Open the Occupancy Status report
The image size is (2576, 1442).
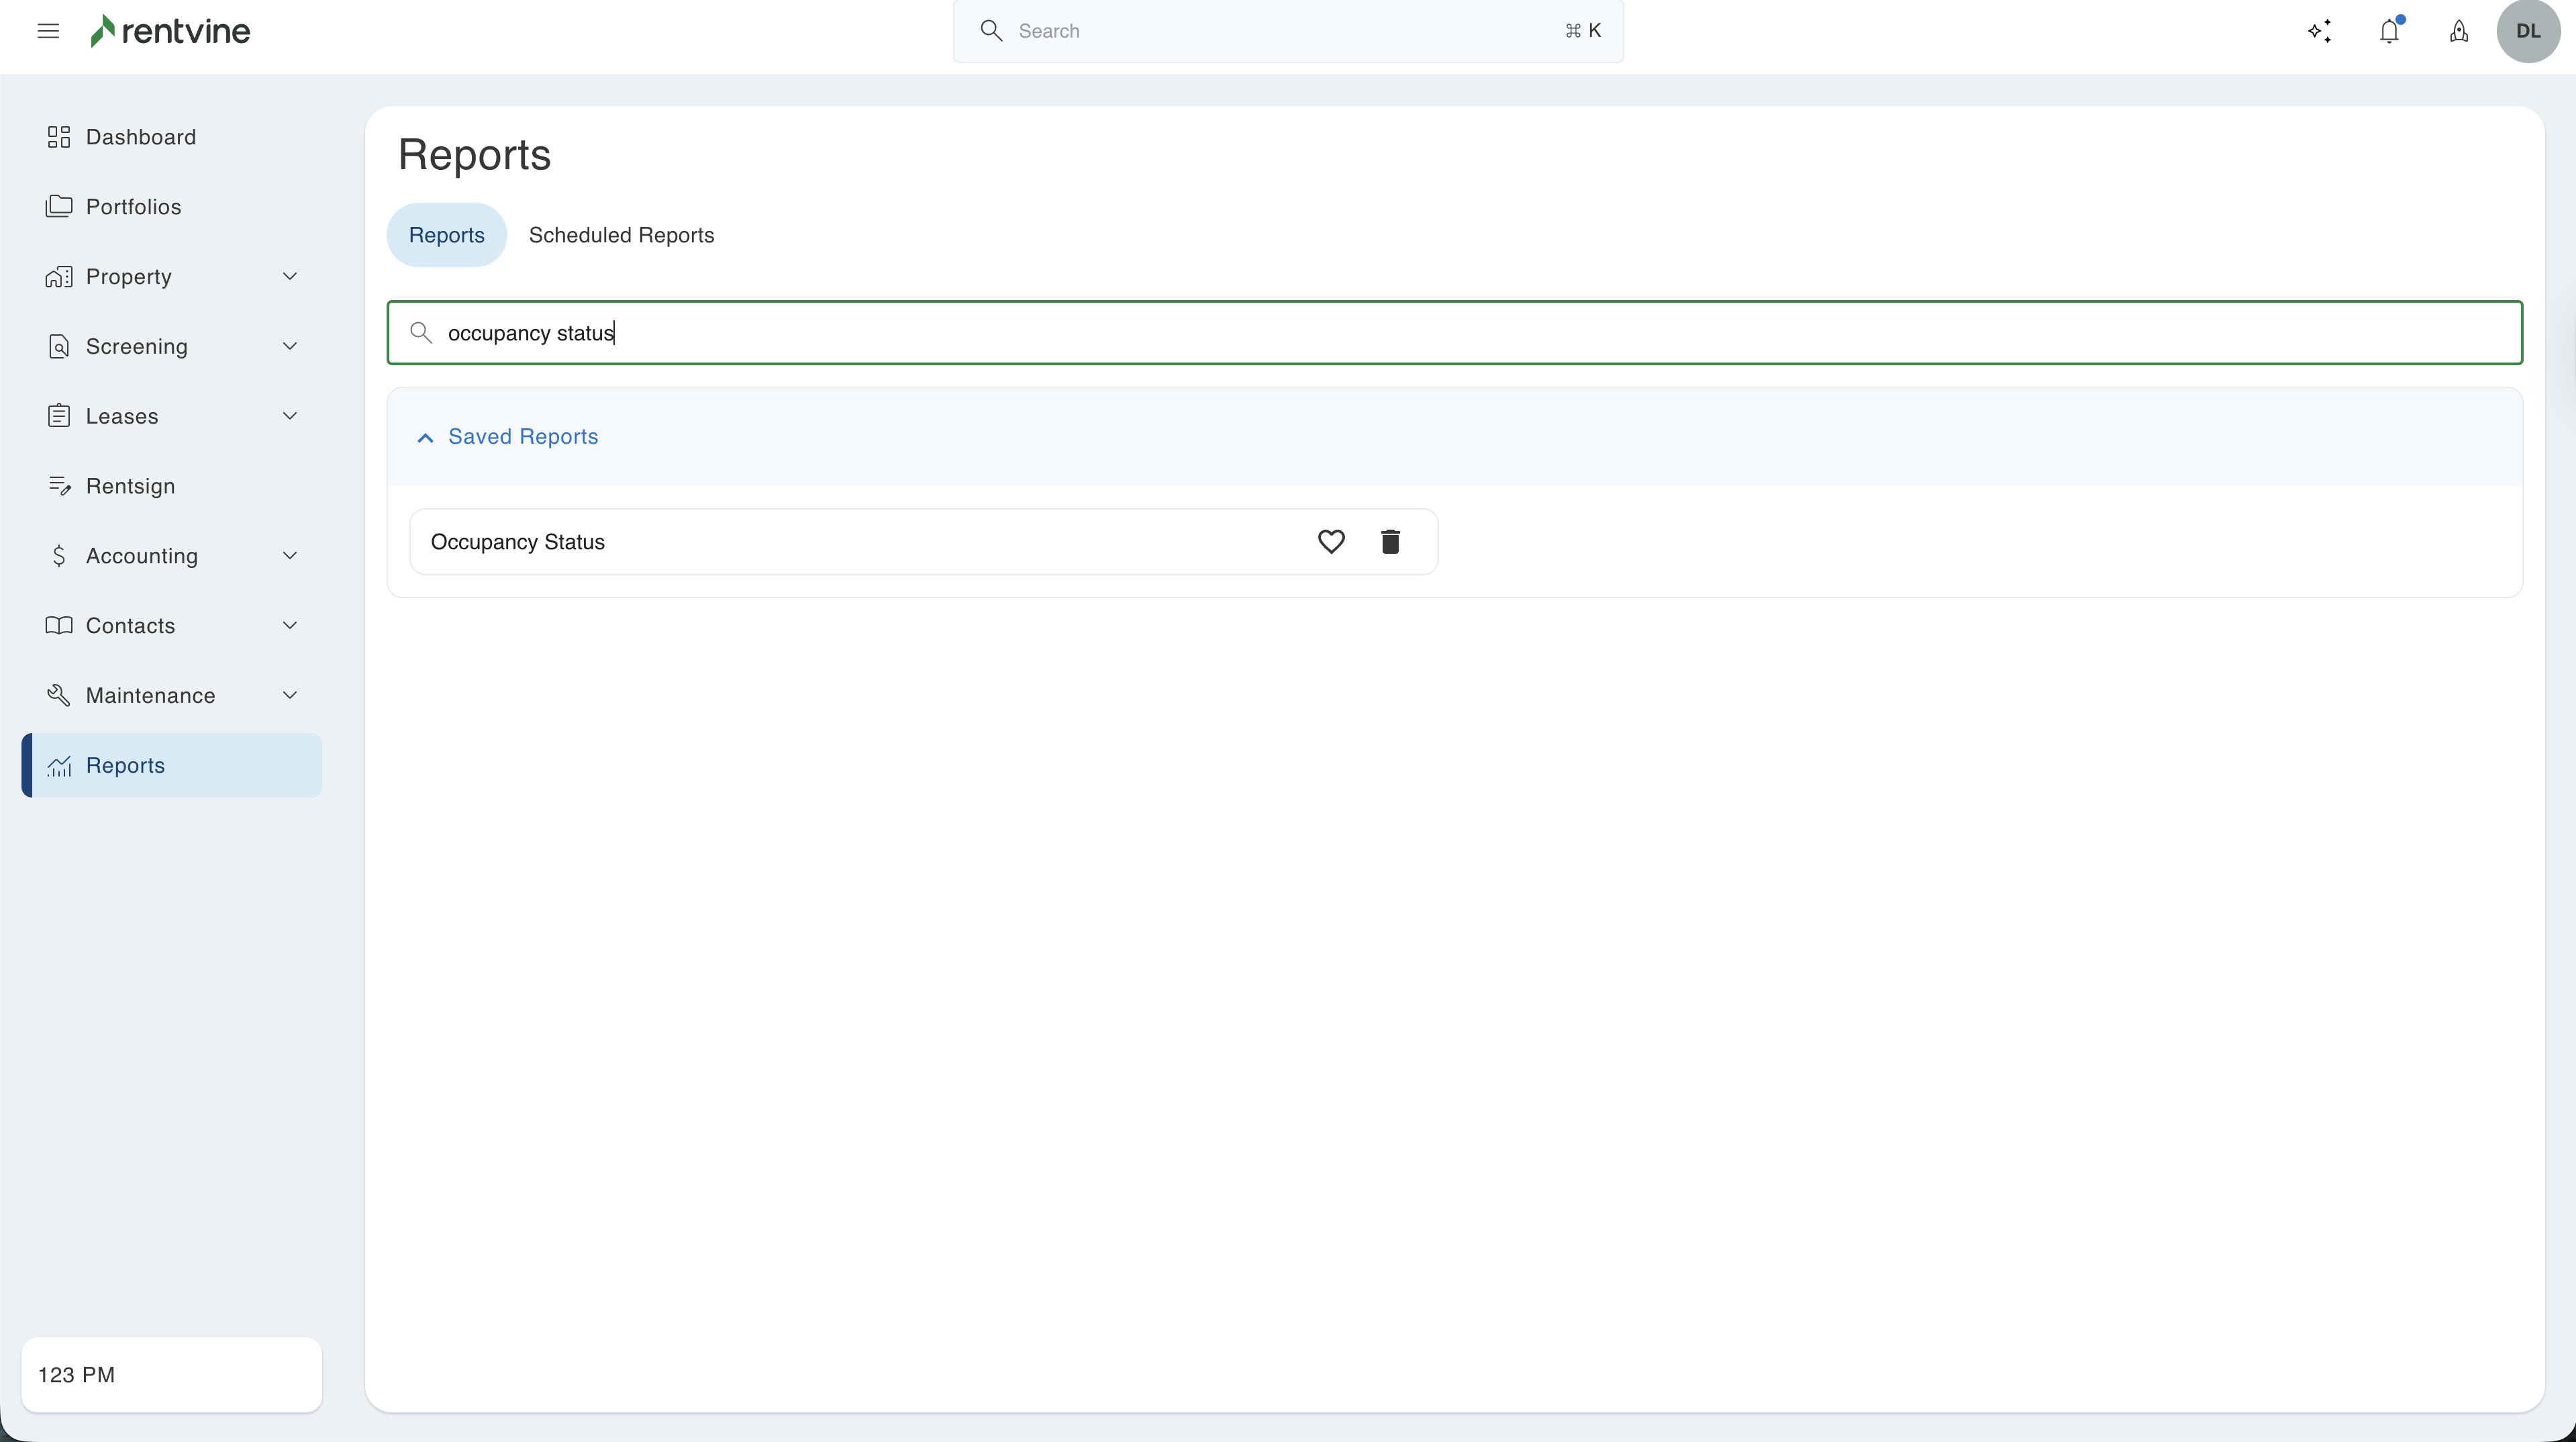click(518, 542)
